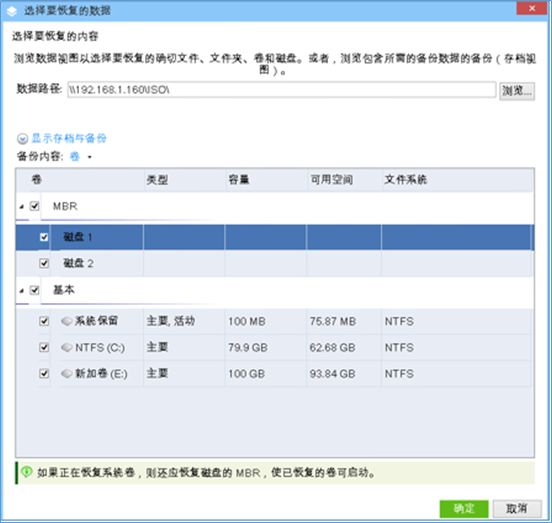The height and width of the screenshot is (523, 552).
Task: Click the disk icon beside NTFS (C:)
Action: 67,347
